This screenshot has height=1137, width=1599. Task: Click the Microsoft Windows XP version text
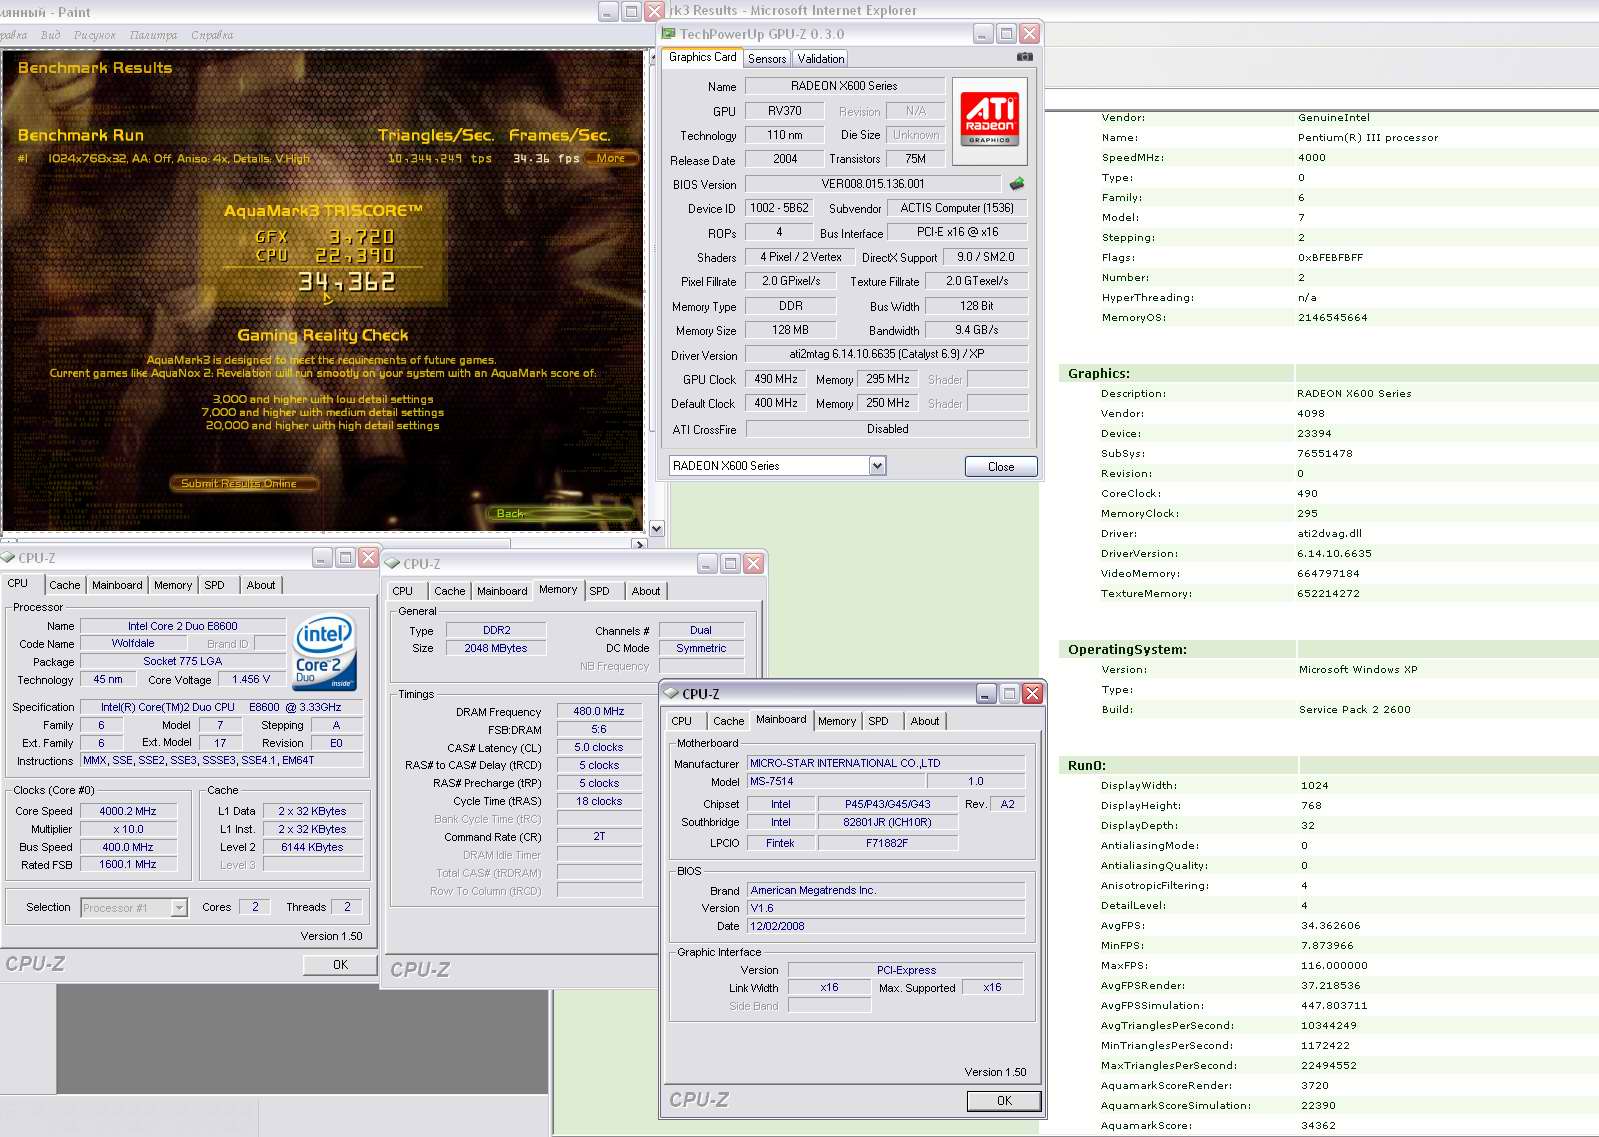click(1358, 670)
